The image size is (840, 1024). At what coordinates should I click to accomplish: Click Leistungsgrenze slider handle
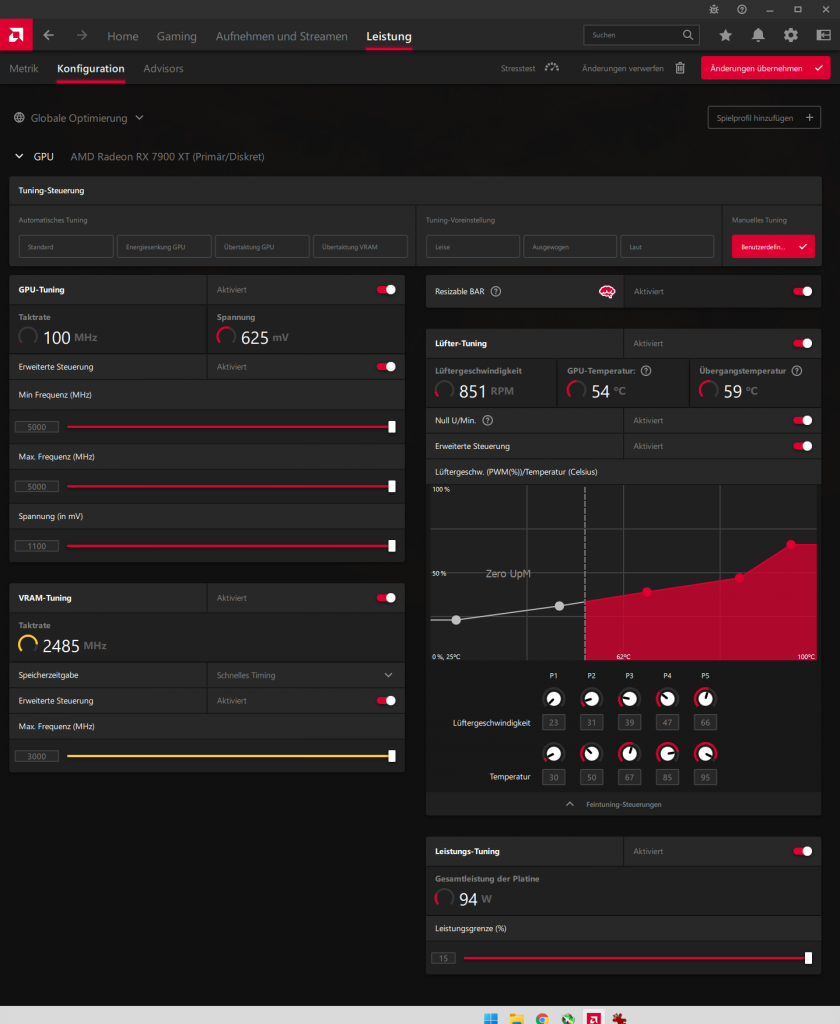pyautogui.click(x=808, y=958)
